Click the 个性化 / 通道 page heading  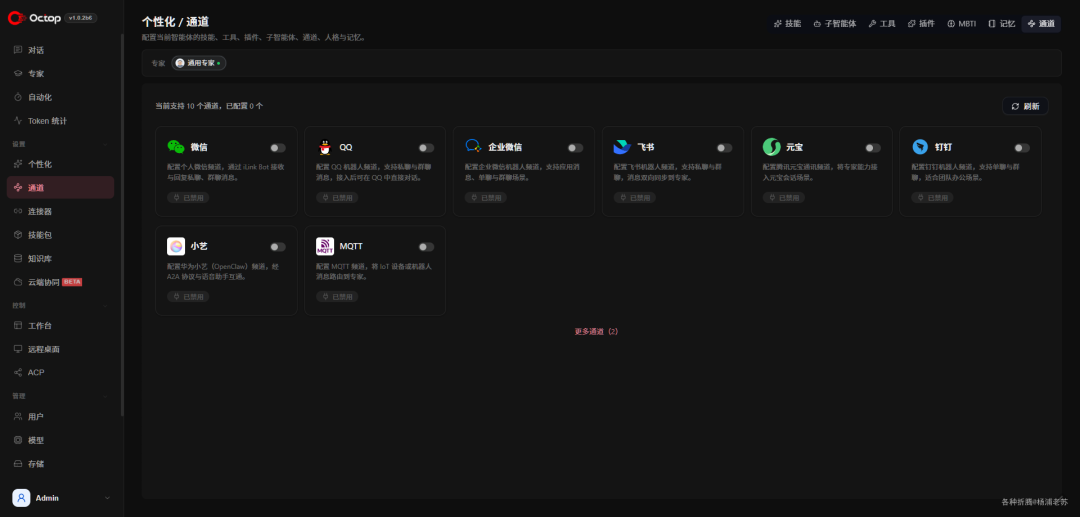click(x=174, y=23)
